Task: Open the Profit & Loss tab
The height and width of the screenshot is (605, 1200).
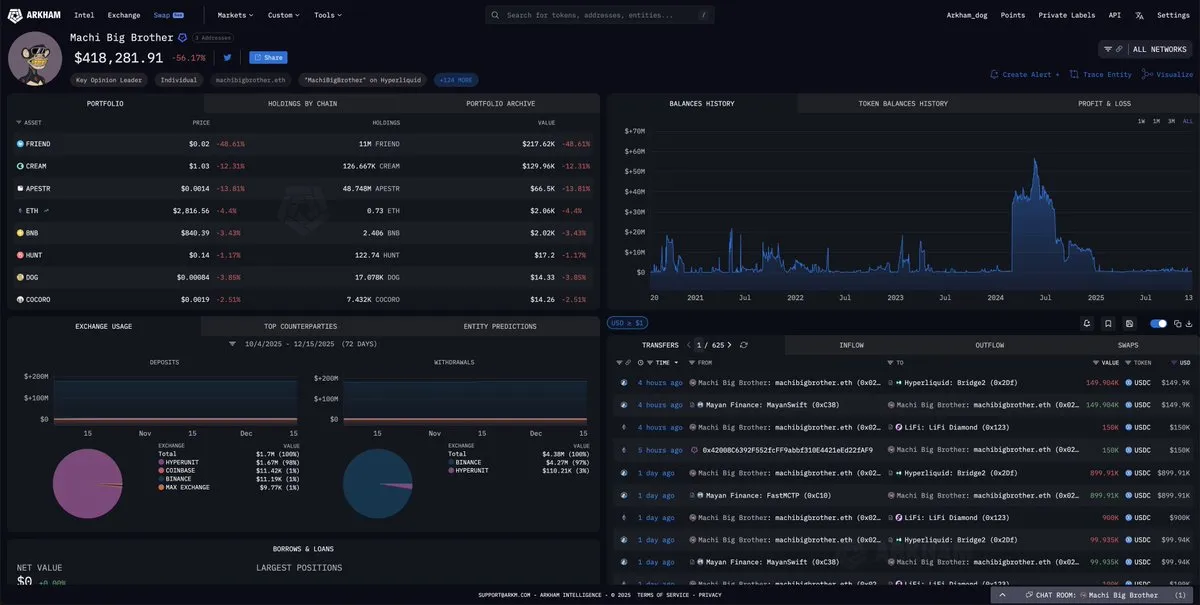Action: click(x=1104, y=103)
